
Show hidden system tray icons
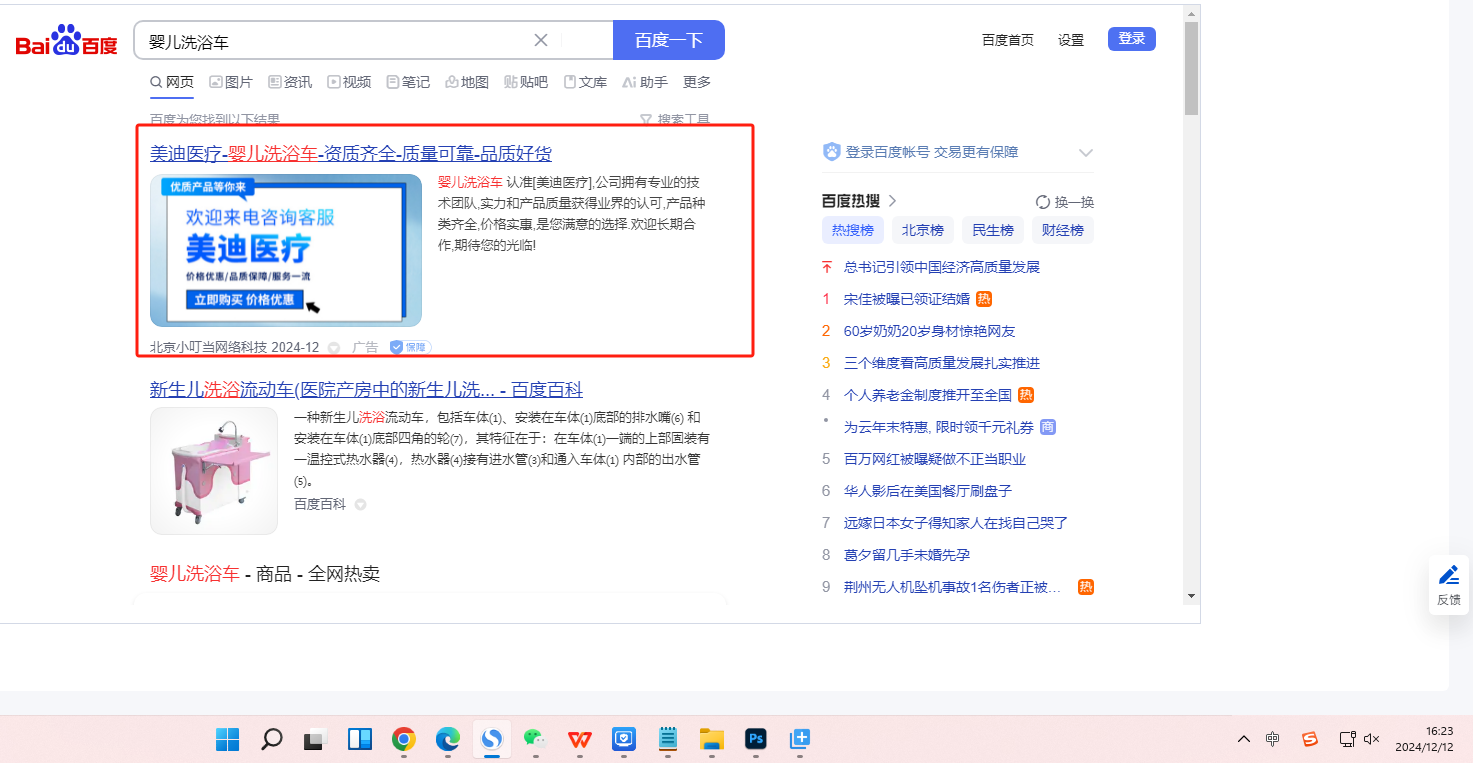1244,740
